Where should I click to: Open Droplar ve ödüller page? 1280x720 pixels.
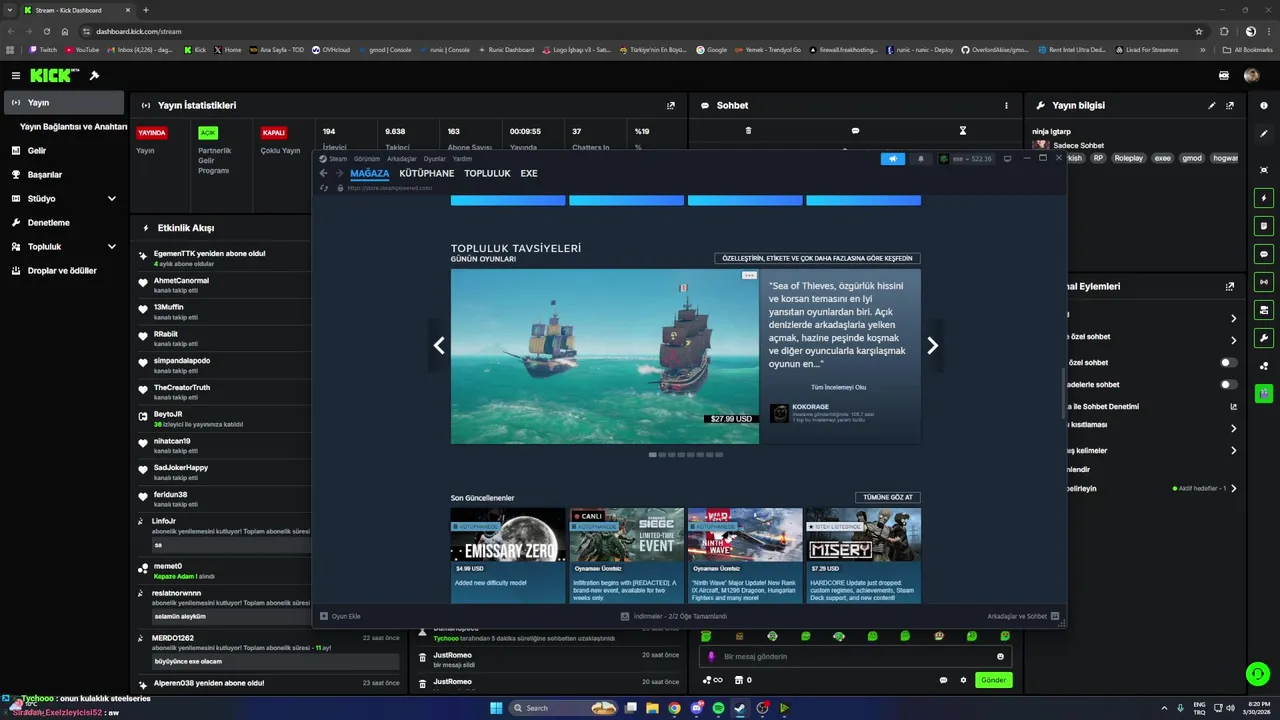pos(62,271)
